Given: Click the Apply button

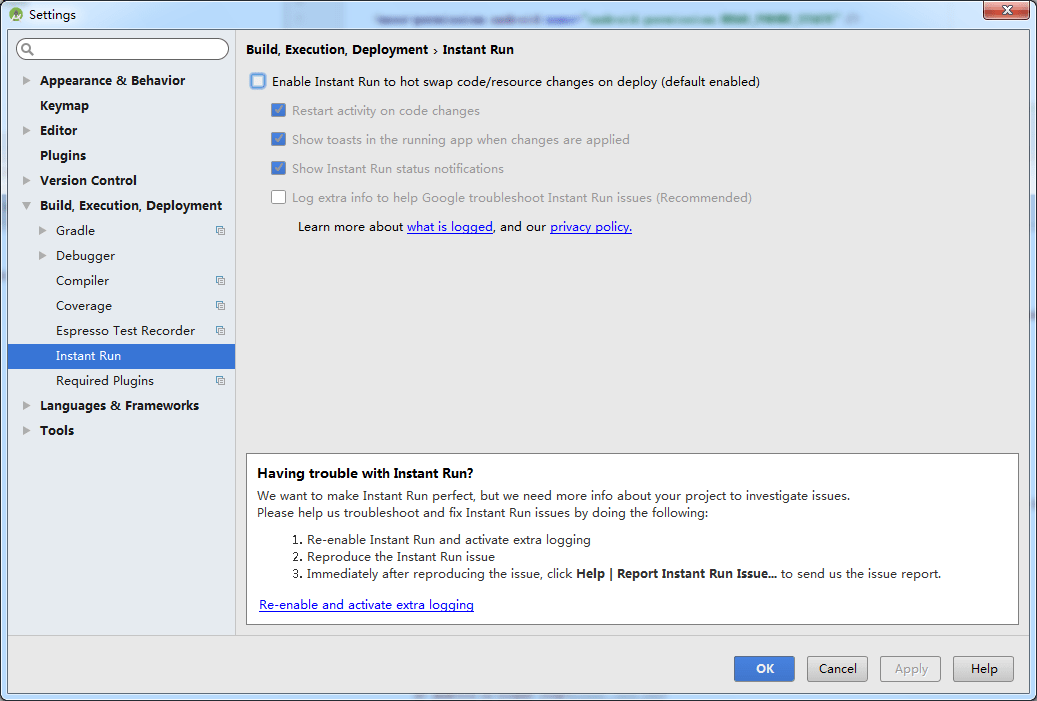Looking at the screenshot, I should 911,669.
